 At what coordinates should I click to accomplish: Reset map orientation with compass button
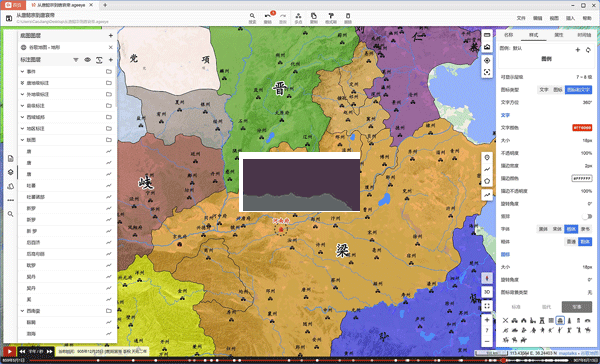coord(487,278)
